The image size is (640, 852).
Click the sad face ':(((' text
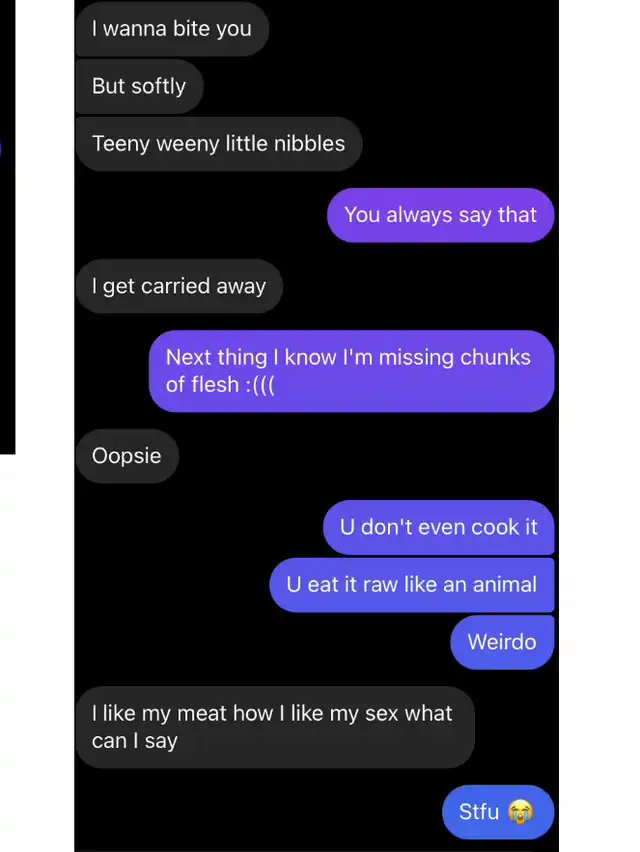coord(260,385)
